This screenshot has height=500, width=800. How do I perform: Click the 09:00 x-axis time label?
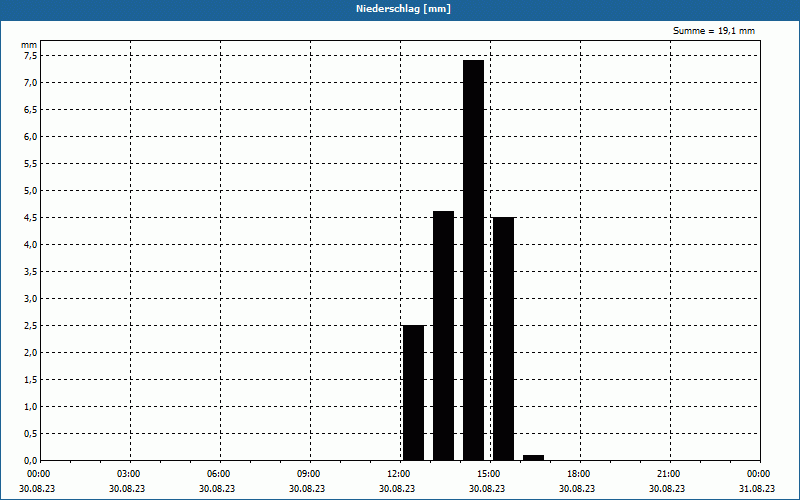(x=310, y=474)
